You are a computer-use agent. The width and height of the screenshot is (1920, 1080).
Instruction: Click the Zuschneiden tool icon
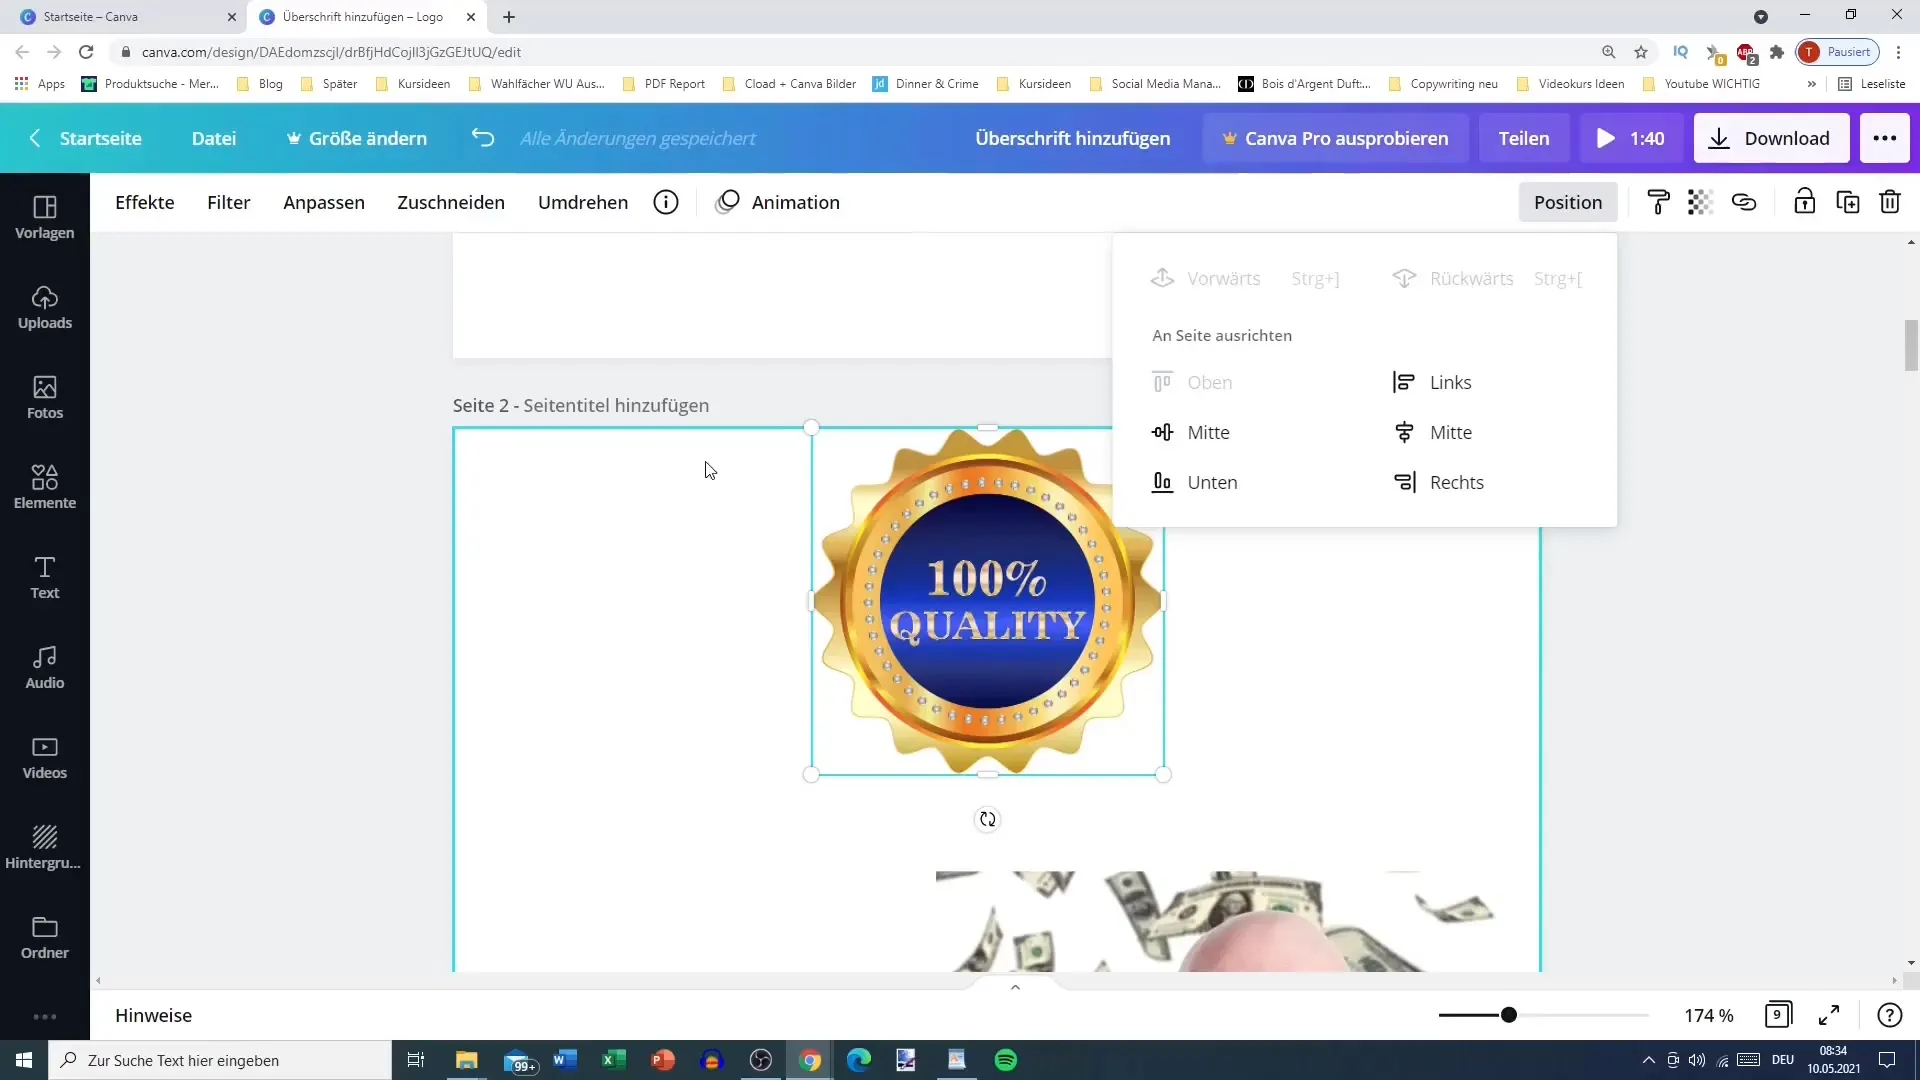[x=452, y=202]
